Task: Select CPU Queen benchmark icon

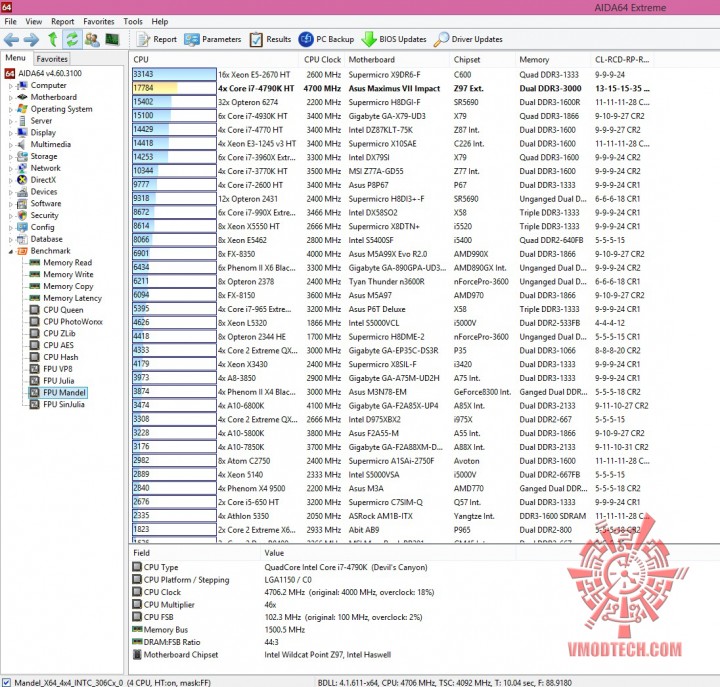Action: [34, 310]
